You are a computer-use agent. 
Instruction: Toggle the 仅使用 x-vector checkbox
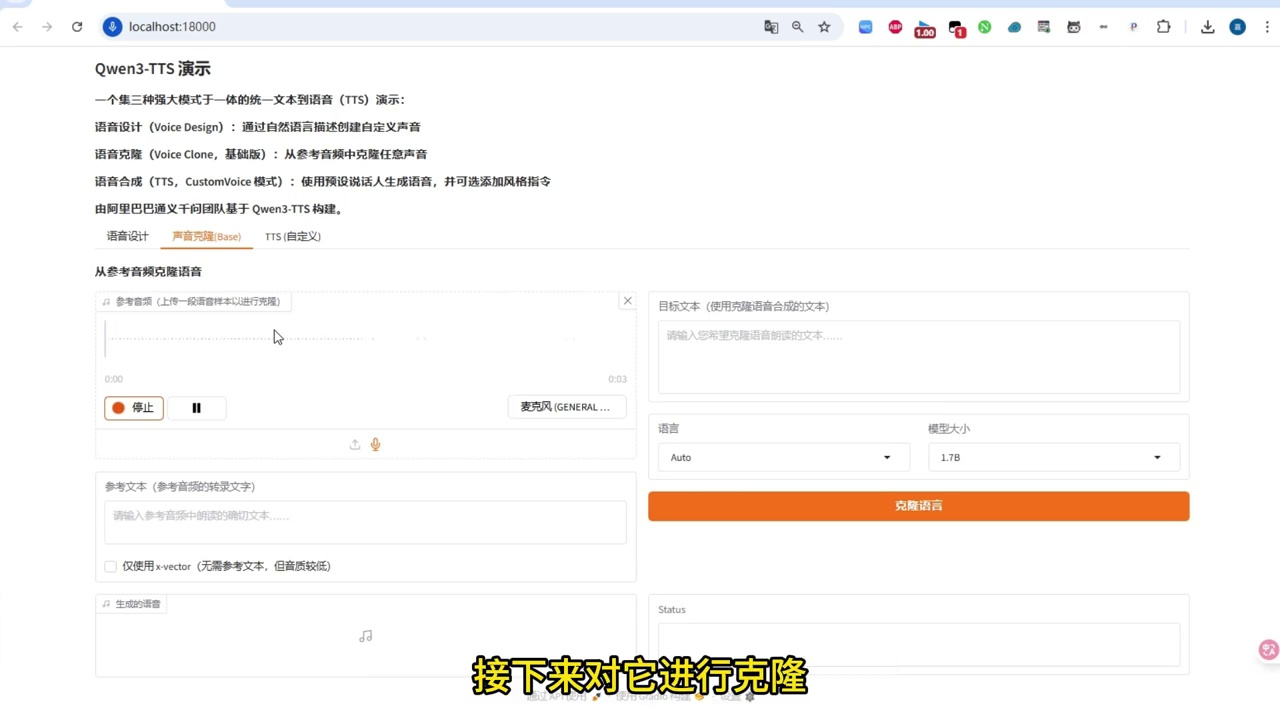111,566
